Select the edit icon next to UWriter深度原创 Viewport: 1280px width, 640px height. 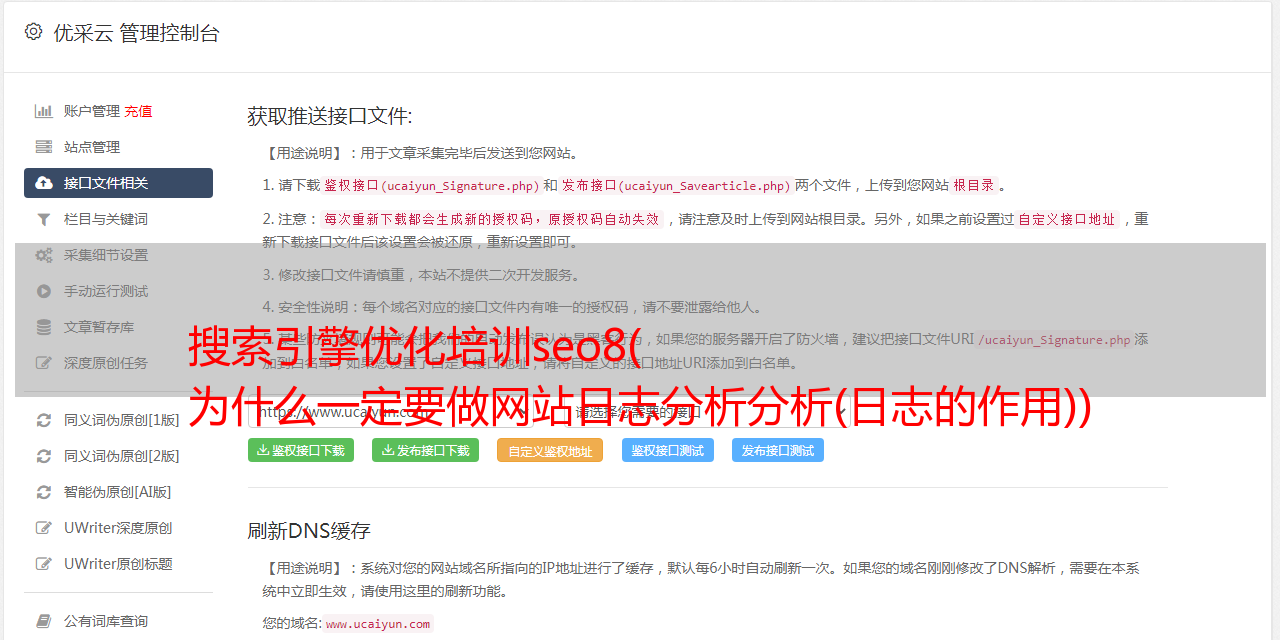pyautogui.click(x=44, y=528)
